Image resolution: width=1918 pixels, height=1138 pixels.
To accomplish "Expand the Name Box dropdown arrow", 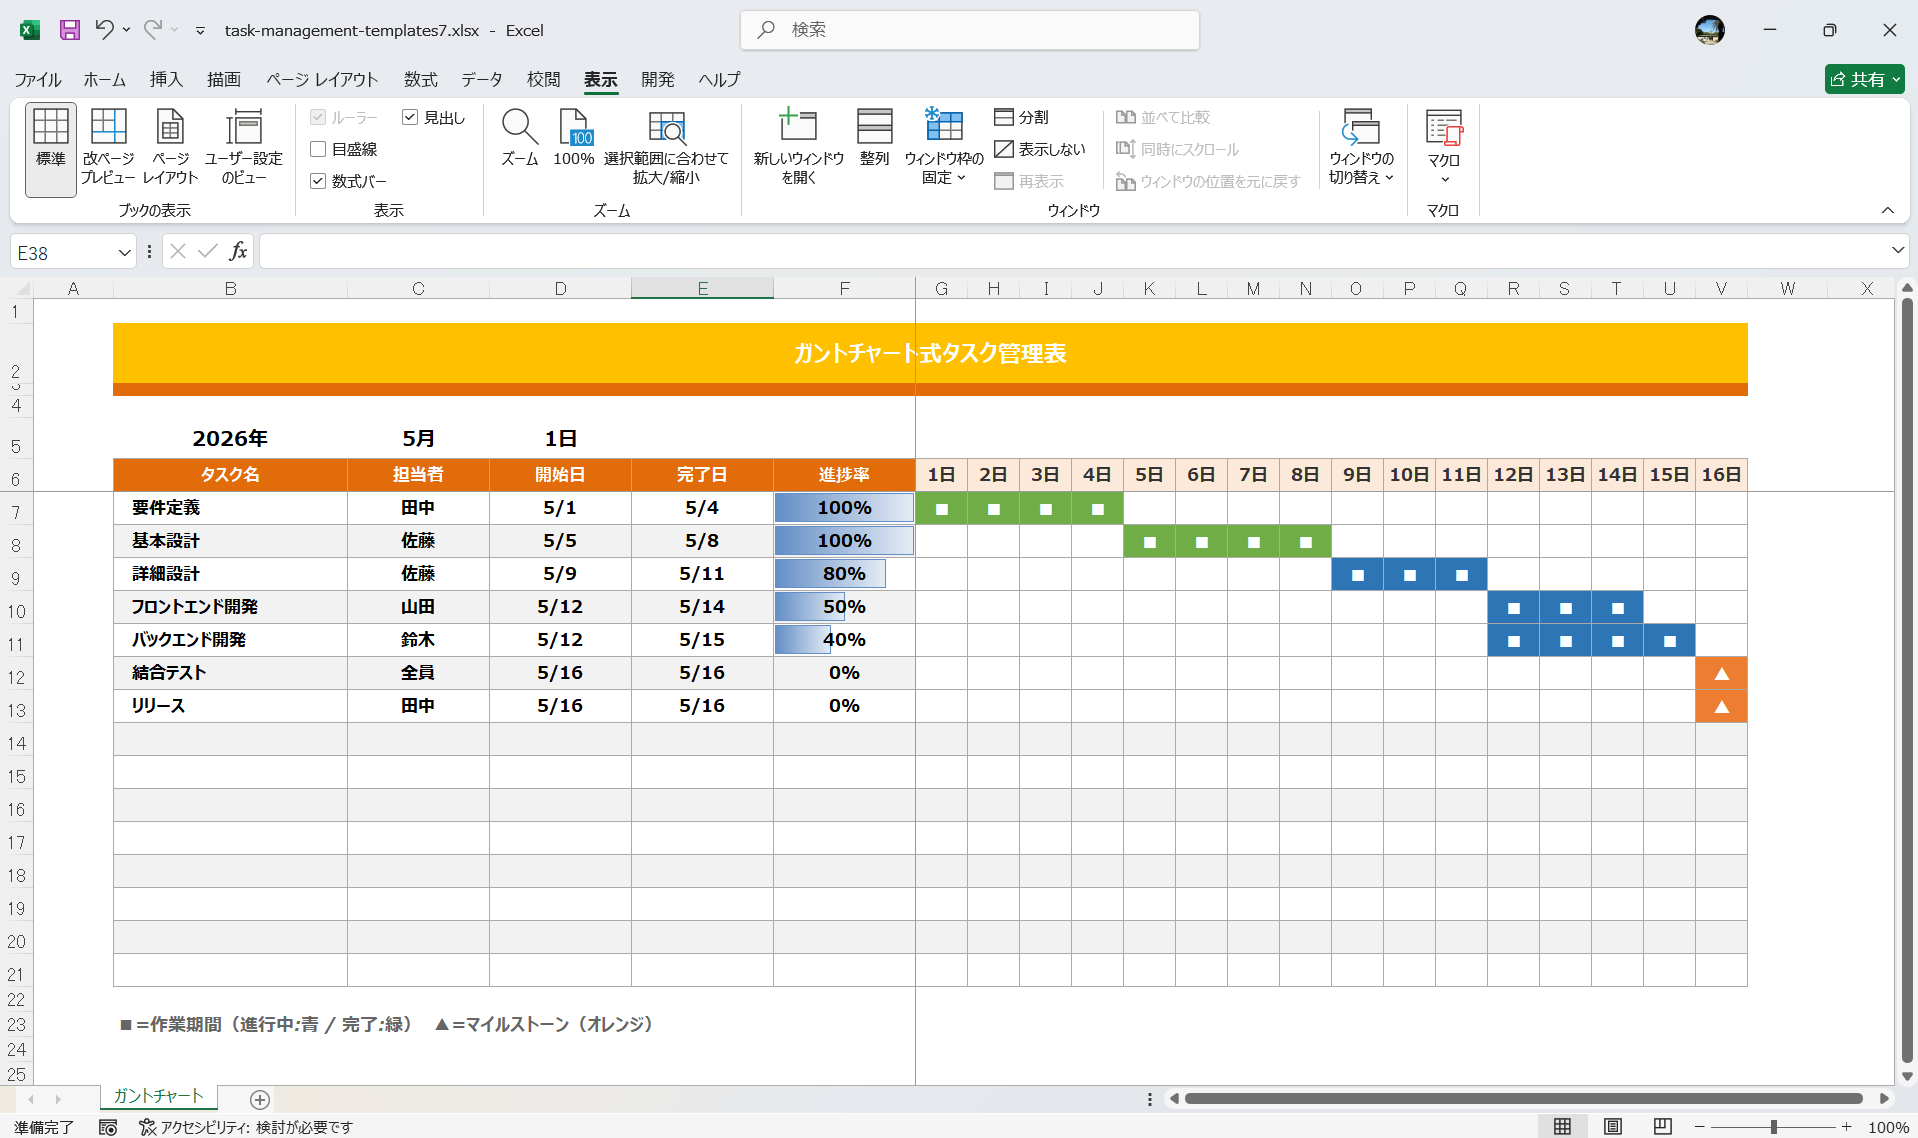I will coord(124,253).
